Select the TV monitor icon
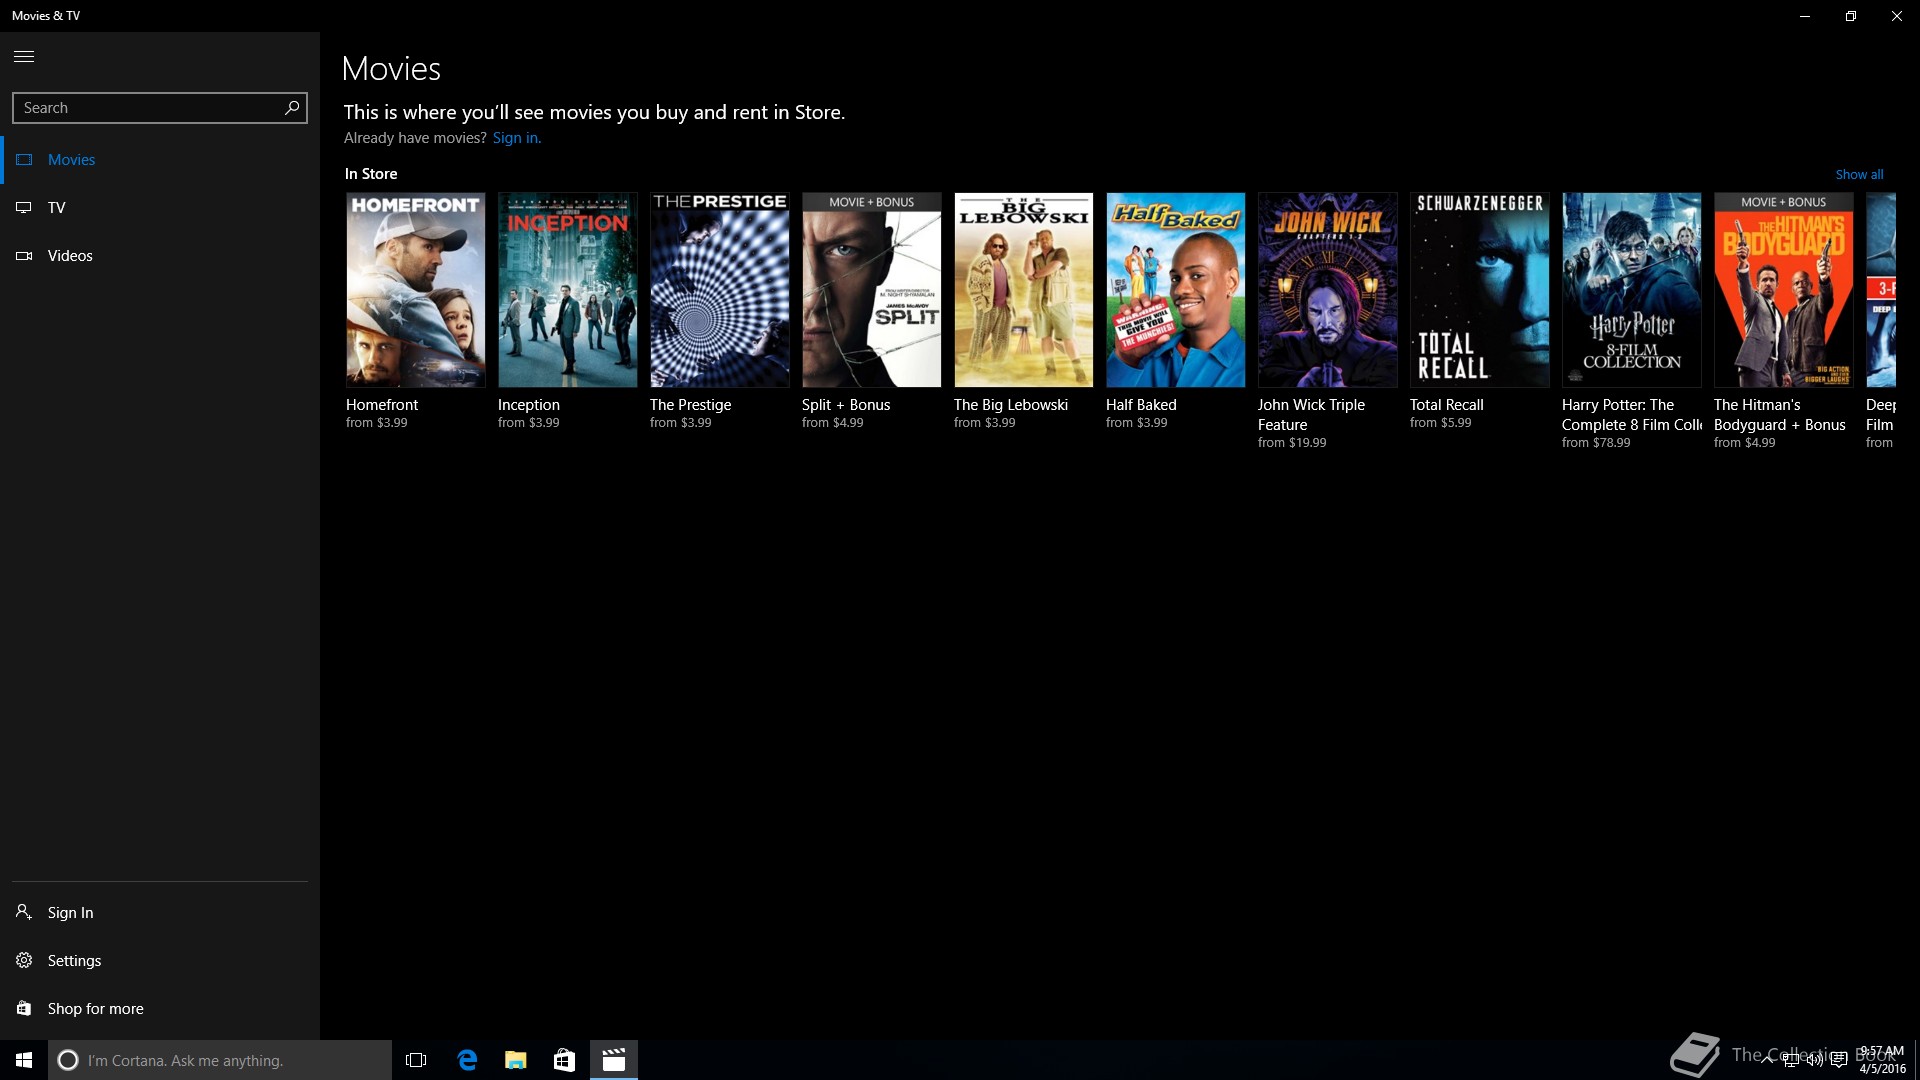 coord(25,208)
